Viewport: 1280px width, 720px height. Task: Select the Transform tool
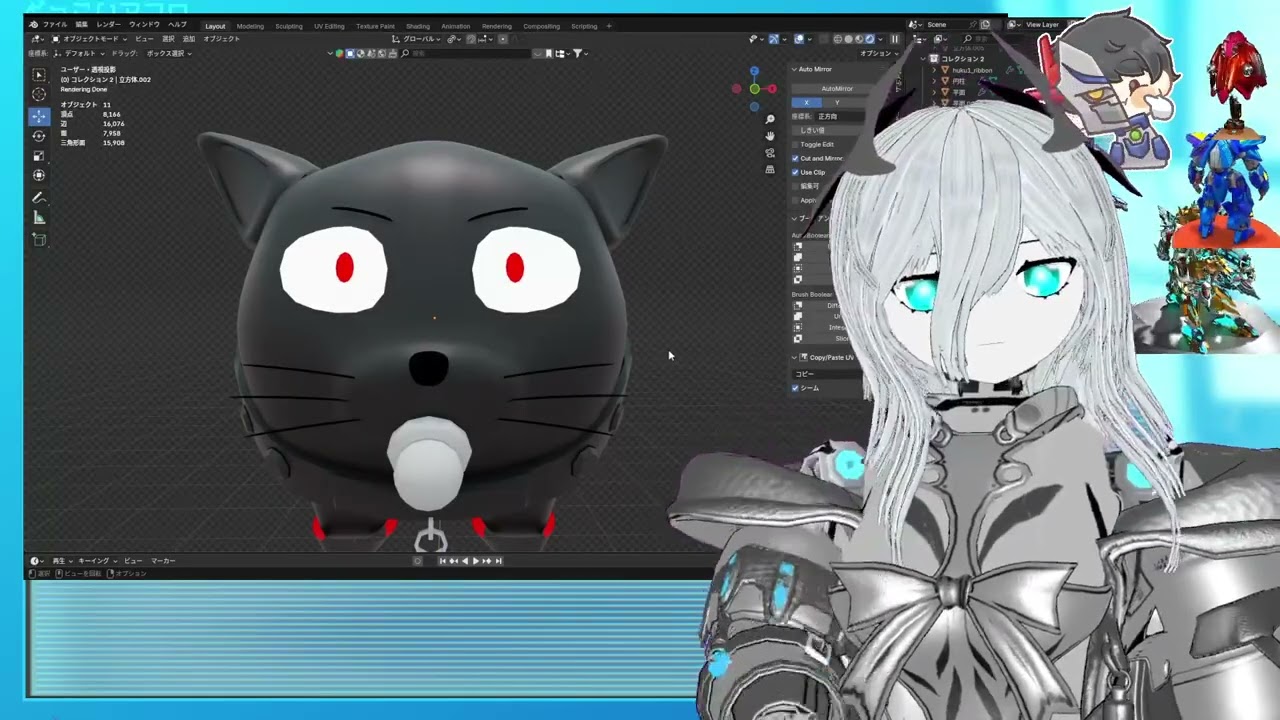pos(39,175)
